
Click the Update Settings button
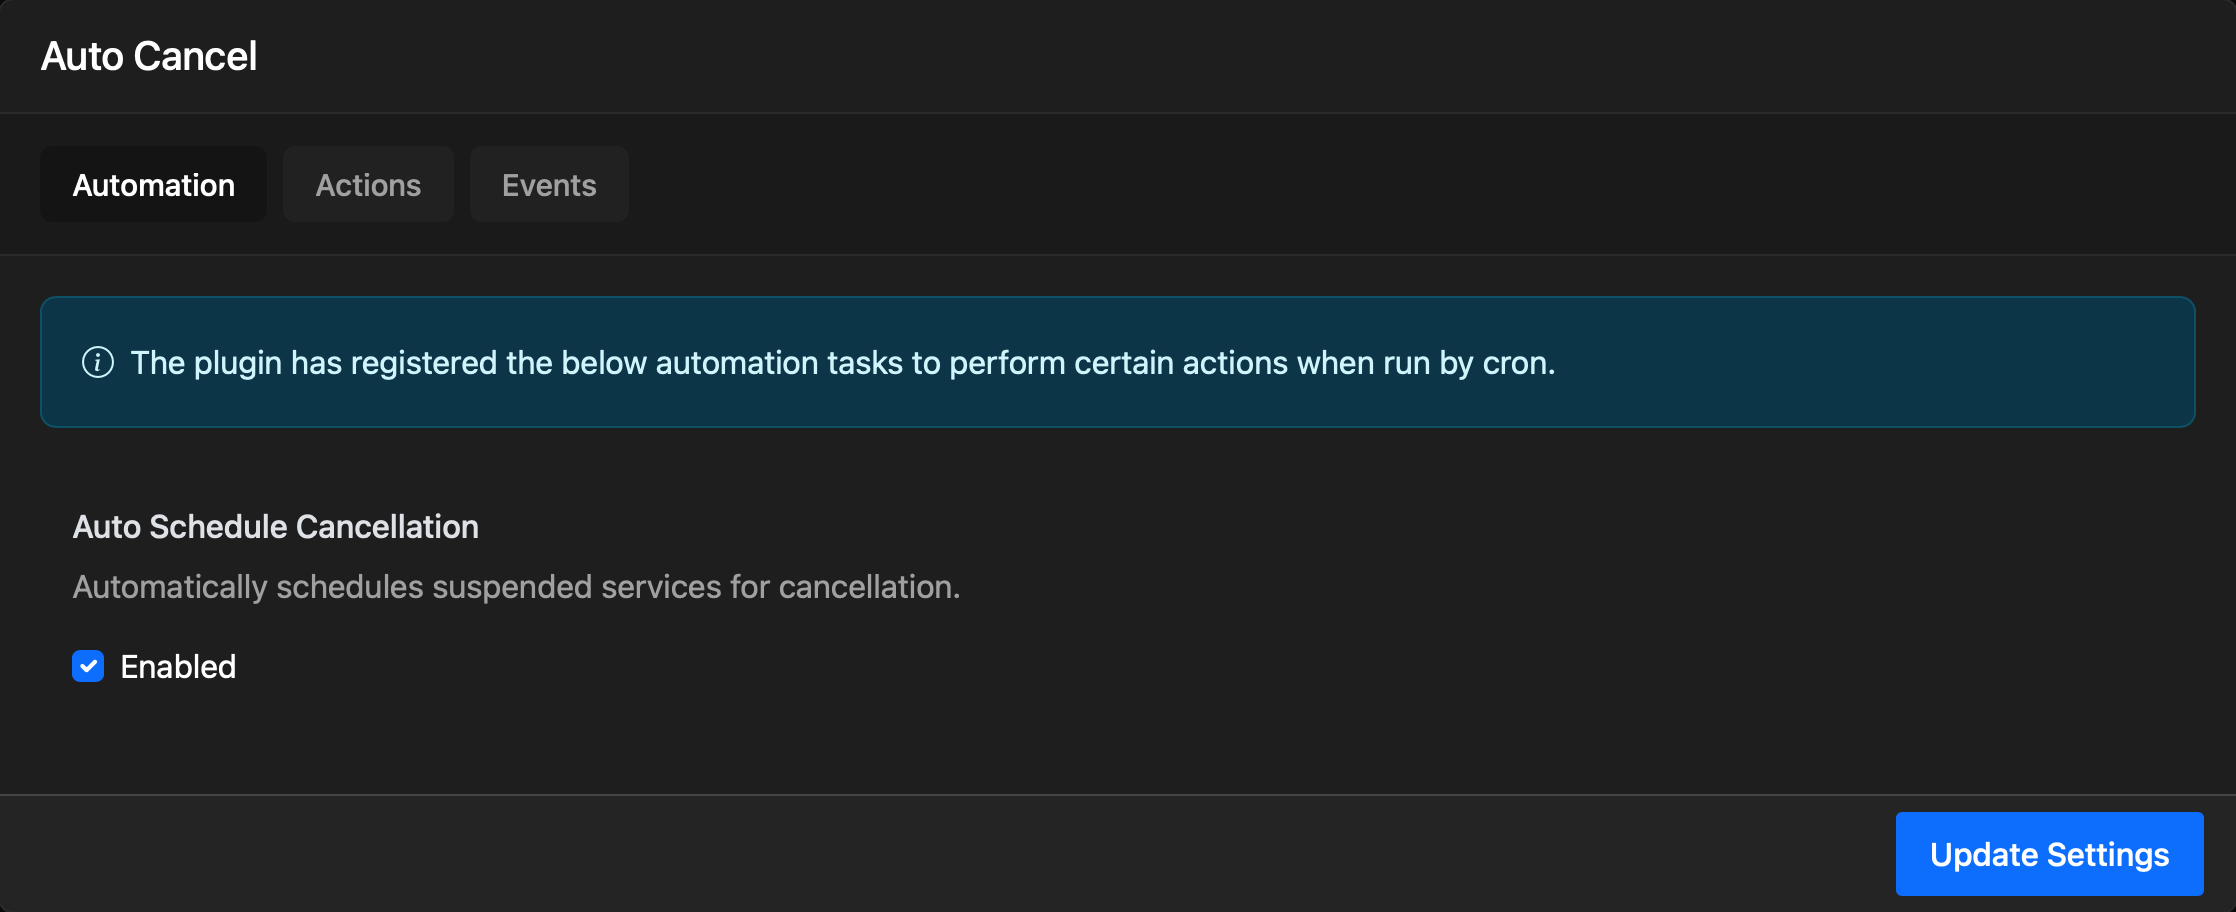tap(2049, 854)
